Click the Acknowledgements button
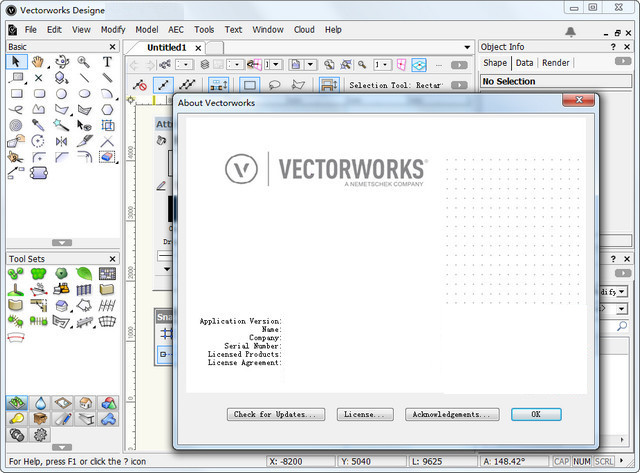Image resolution: width=640 pixels, height=473 pixels. click(452, 414)
